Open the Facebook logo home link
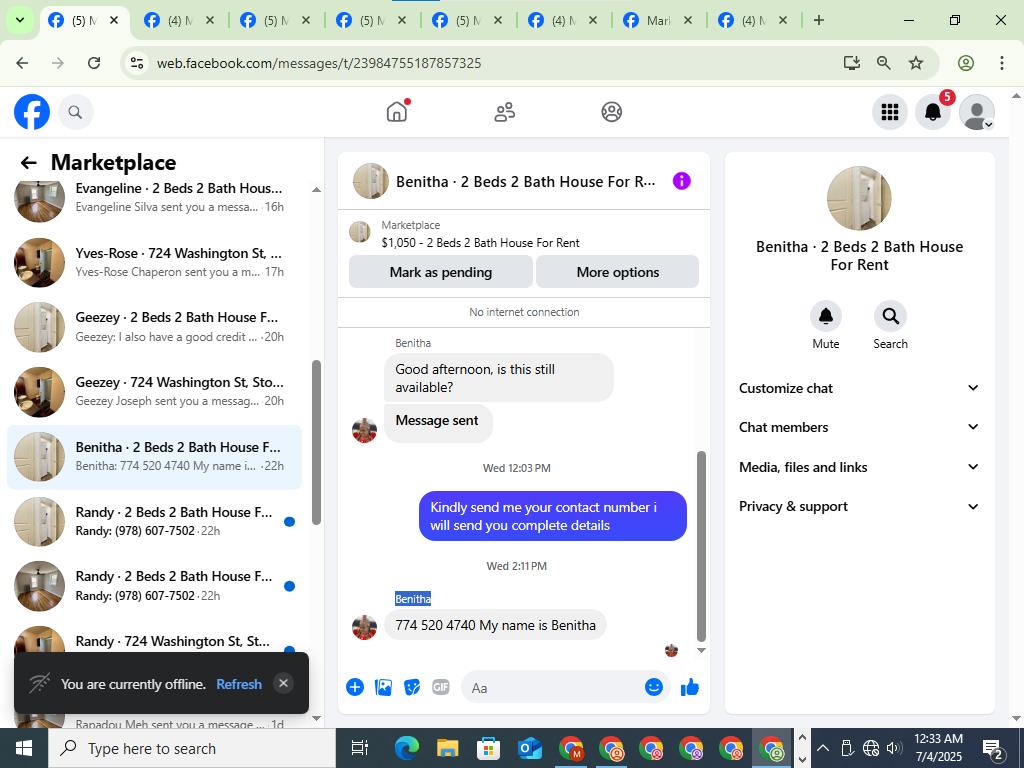 [x=31, y=112]
